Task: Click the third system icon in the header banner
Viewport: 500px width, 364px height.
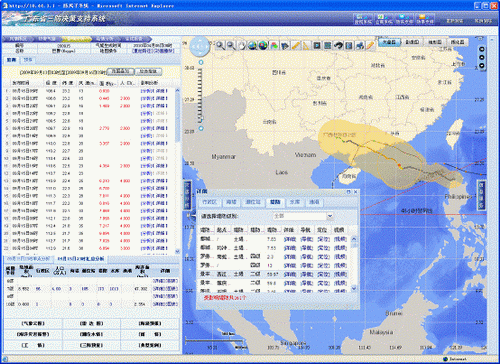Action: coord(404,19)
